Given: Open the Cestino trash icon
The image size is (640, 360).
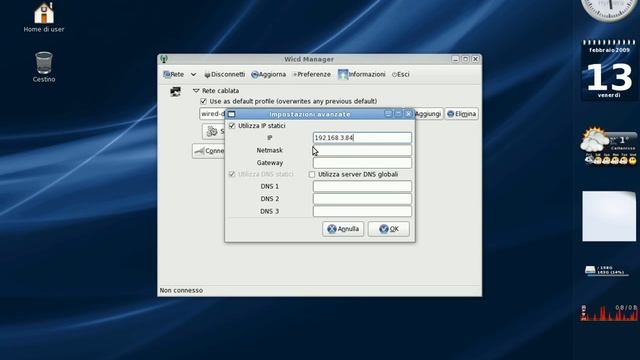Looking at the screenshot, I should coord(44,67).
